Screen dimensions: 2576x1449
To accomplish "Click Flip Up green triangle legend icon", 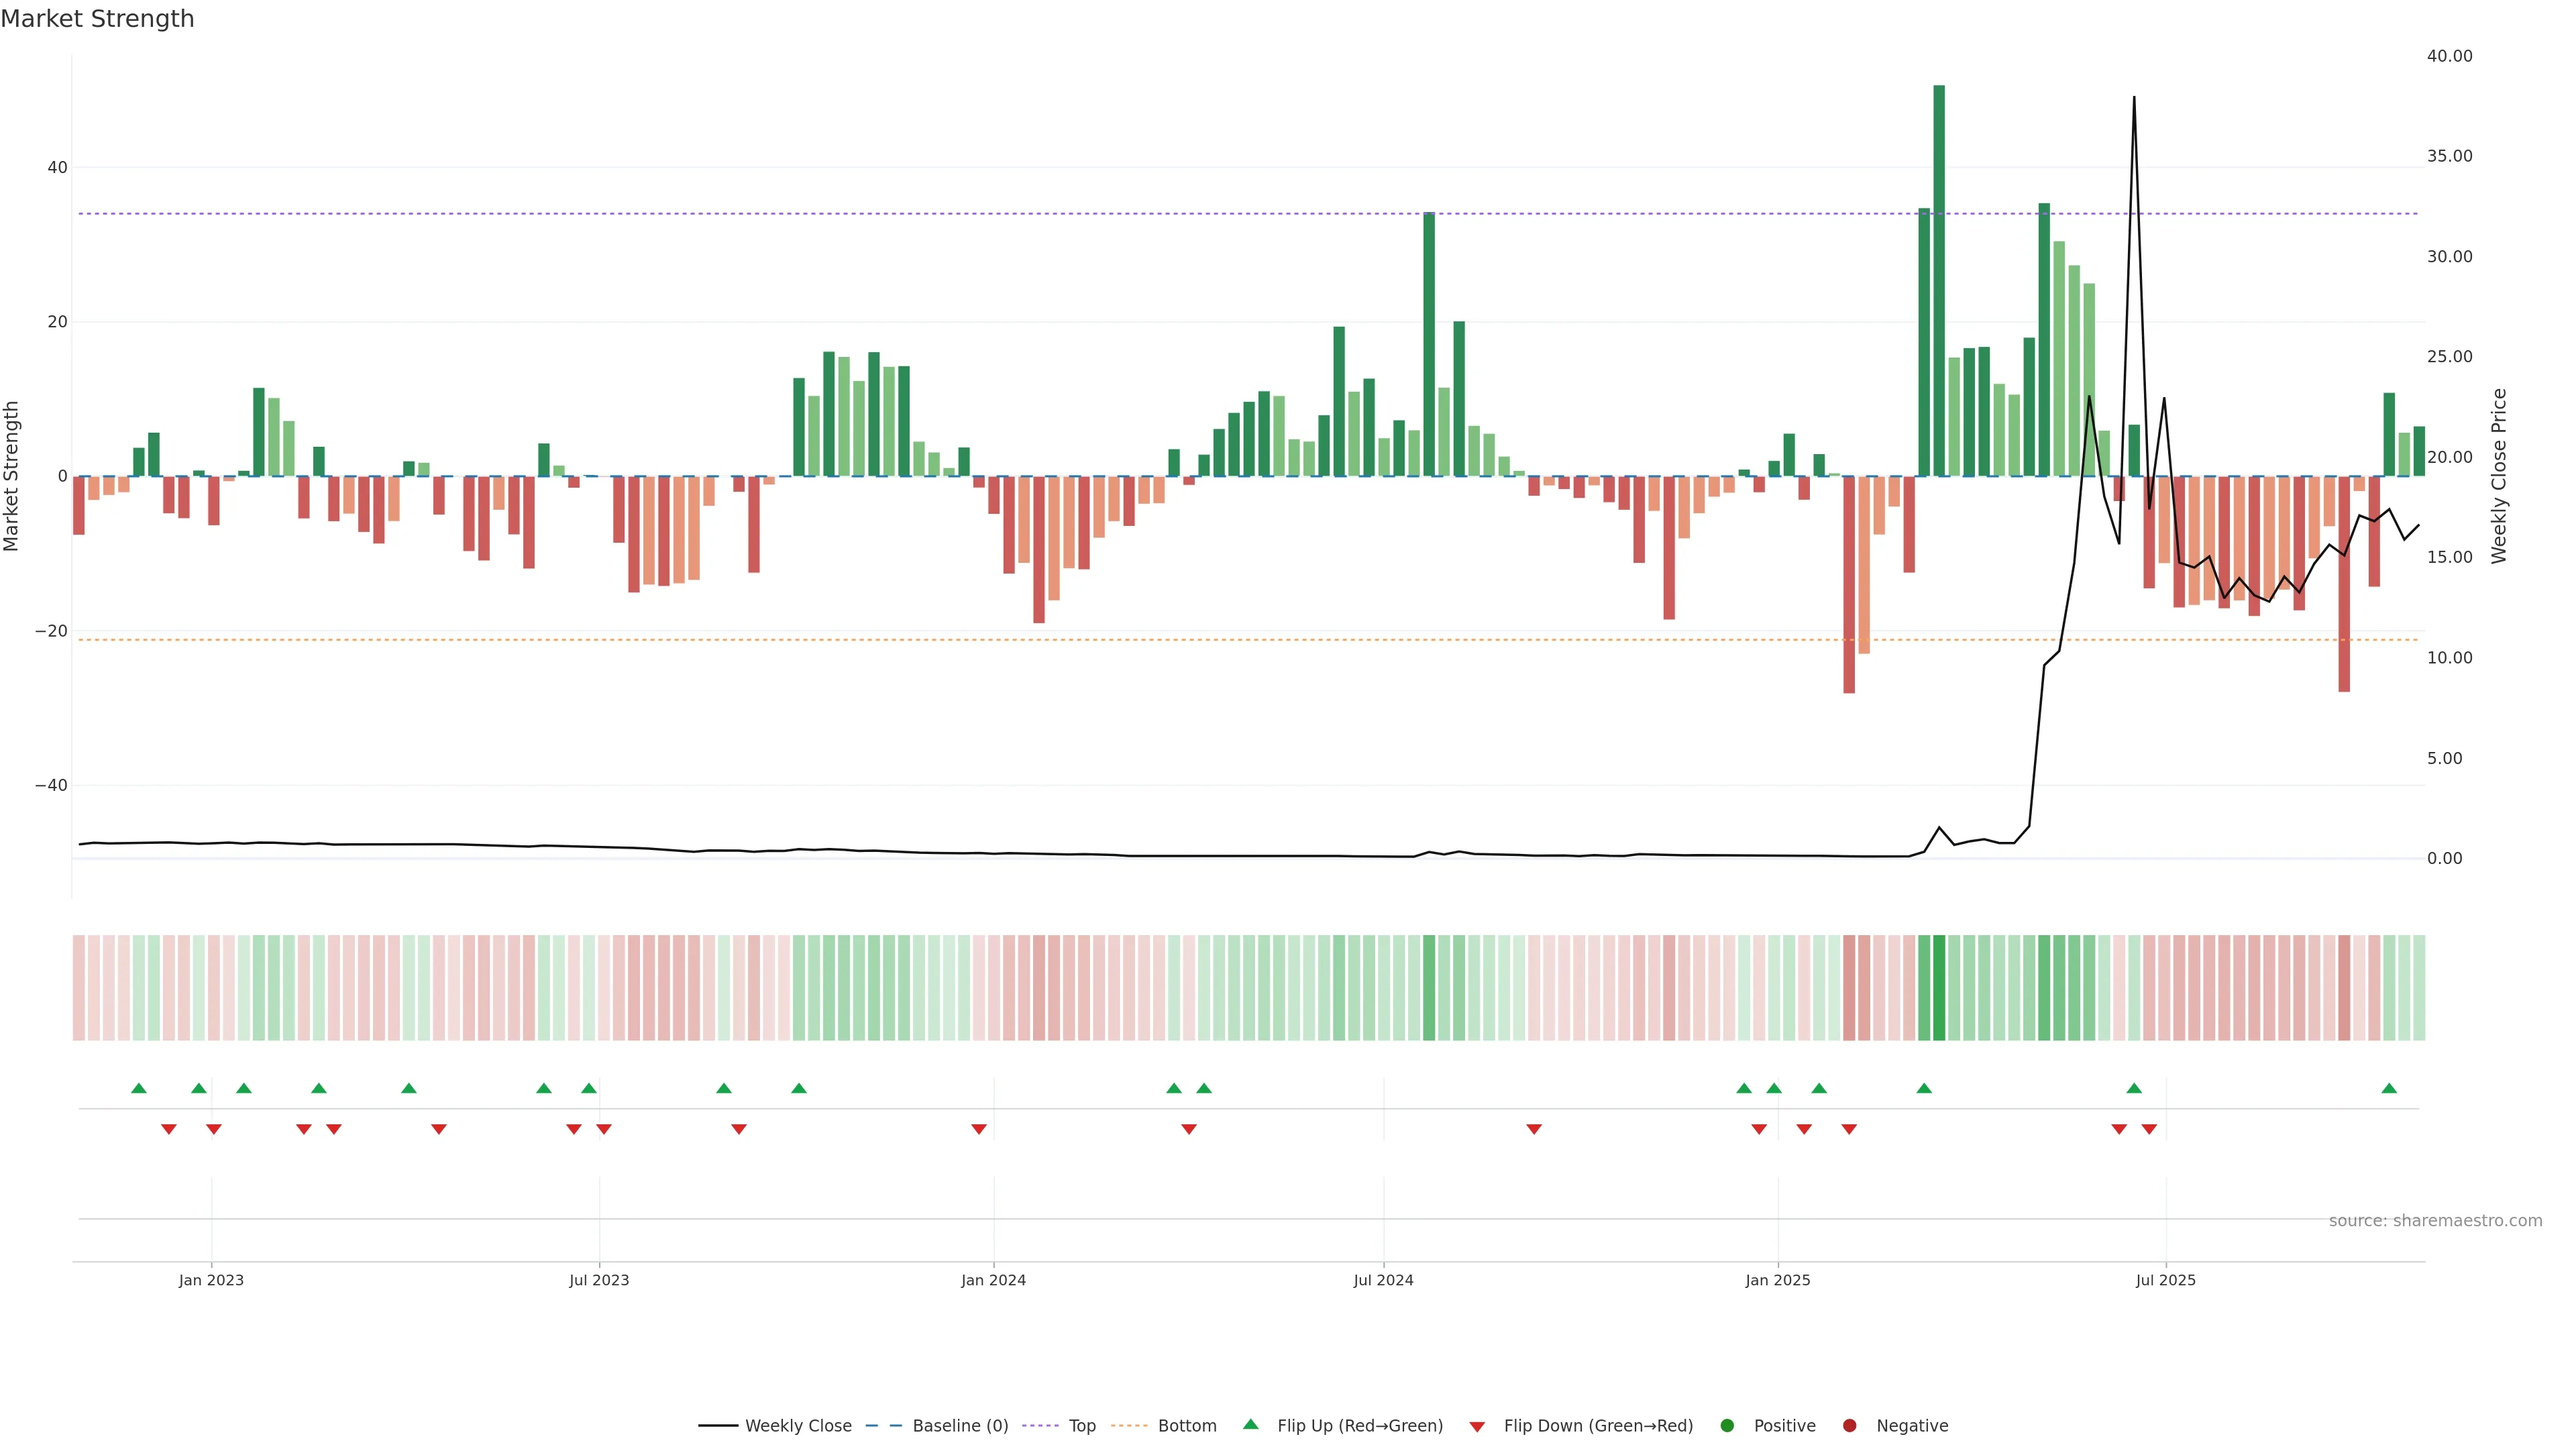I will pos(1250,1424).
